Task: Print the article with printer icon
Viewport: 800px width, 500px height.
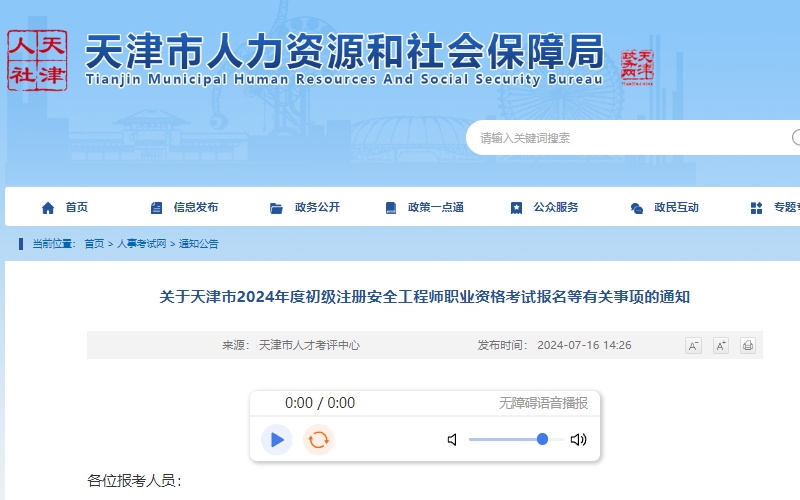Action: (747, 345)
